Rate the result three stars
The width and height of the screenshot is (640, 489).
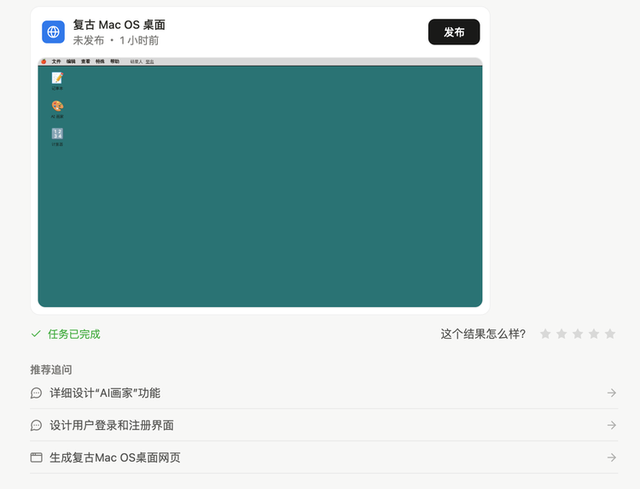pos(578,334)
